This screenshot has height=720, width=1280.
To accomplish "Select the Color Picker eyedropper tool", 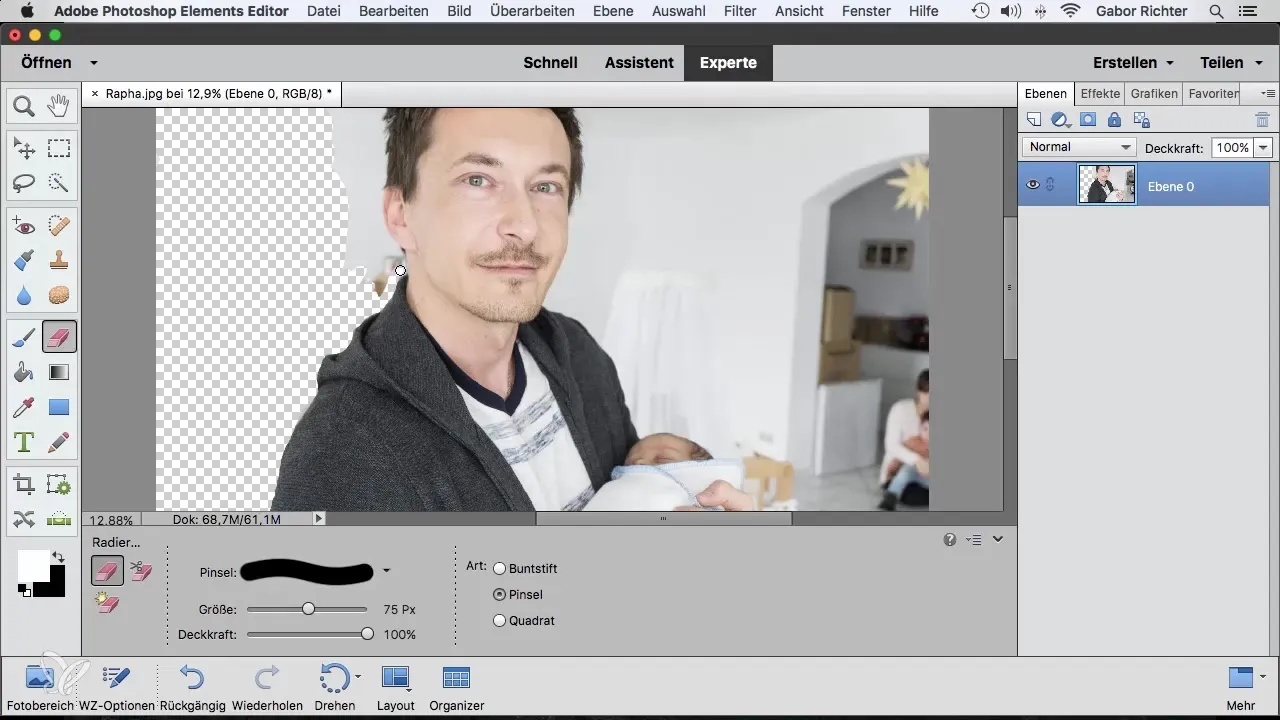I will click(24, 407).
